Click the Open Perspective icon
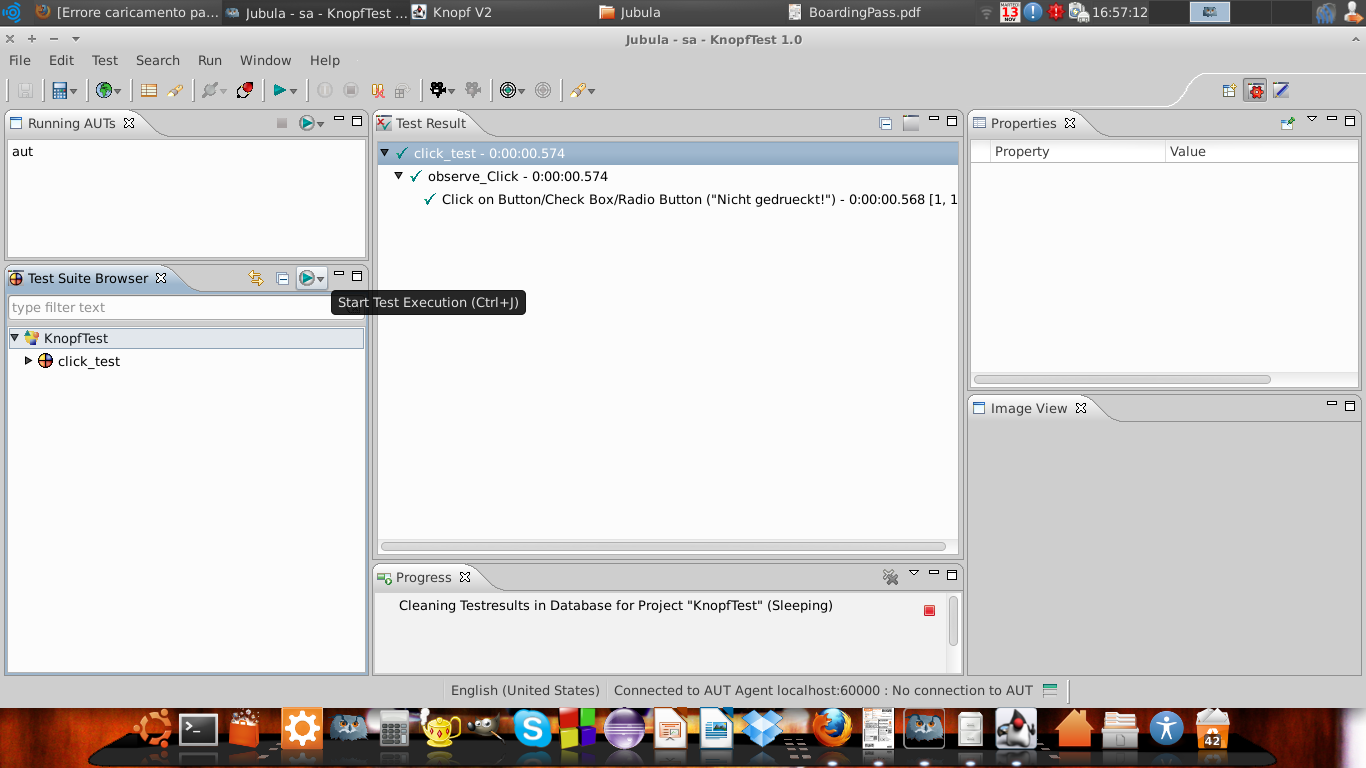 pyautogui.click(x=1229, y=91)
